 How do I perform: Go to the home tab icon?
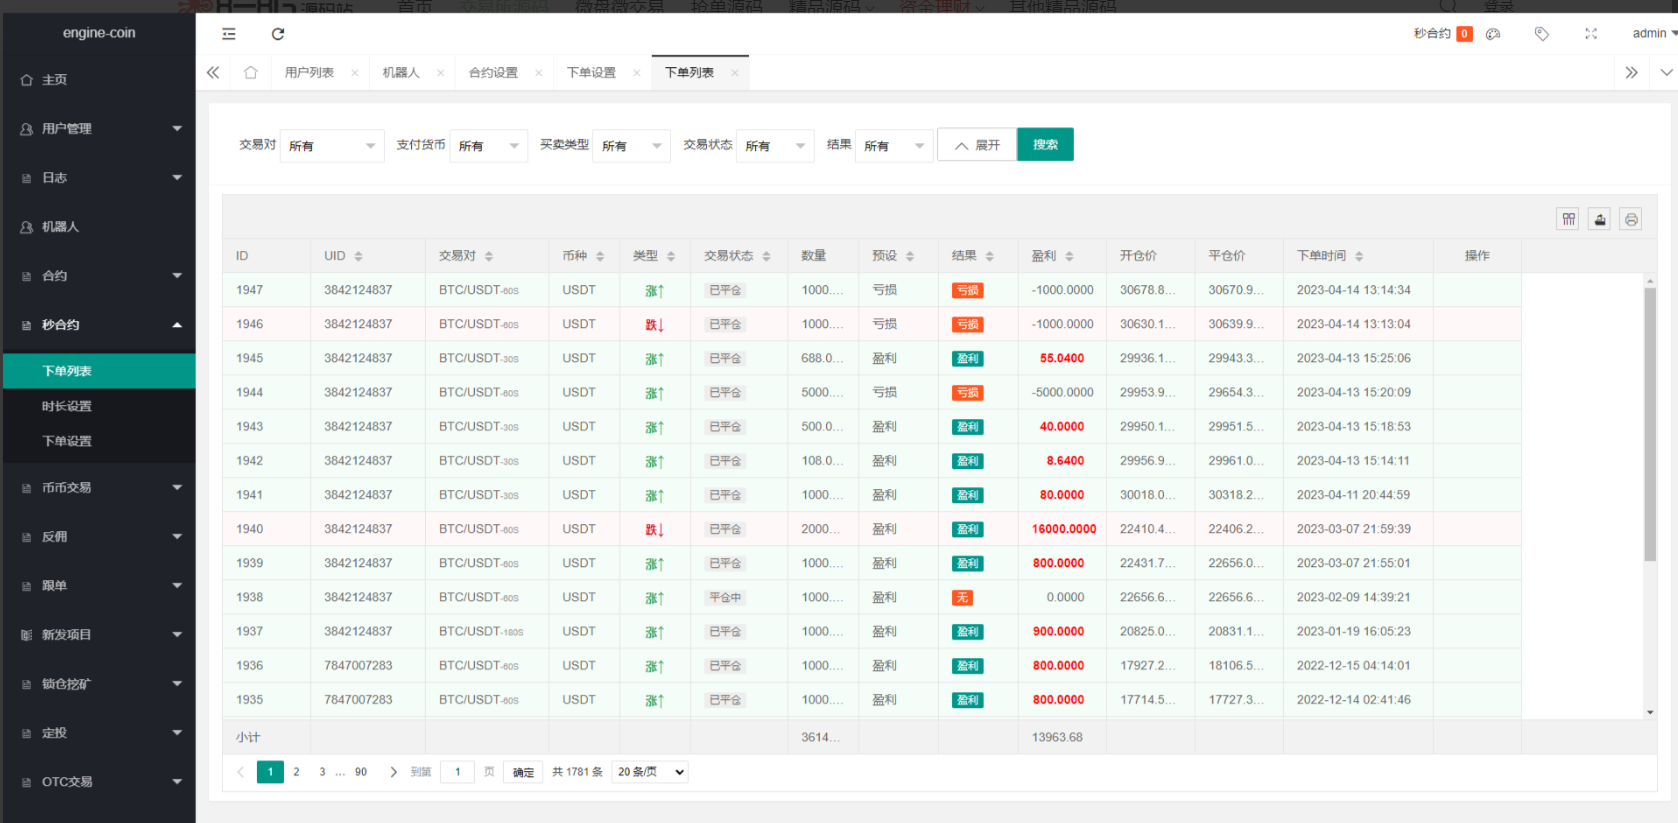[x=251, y=73]
